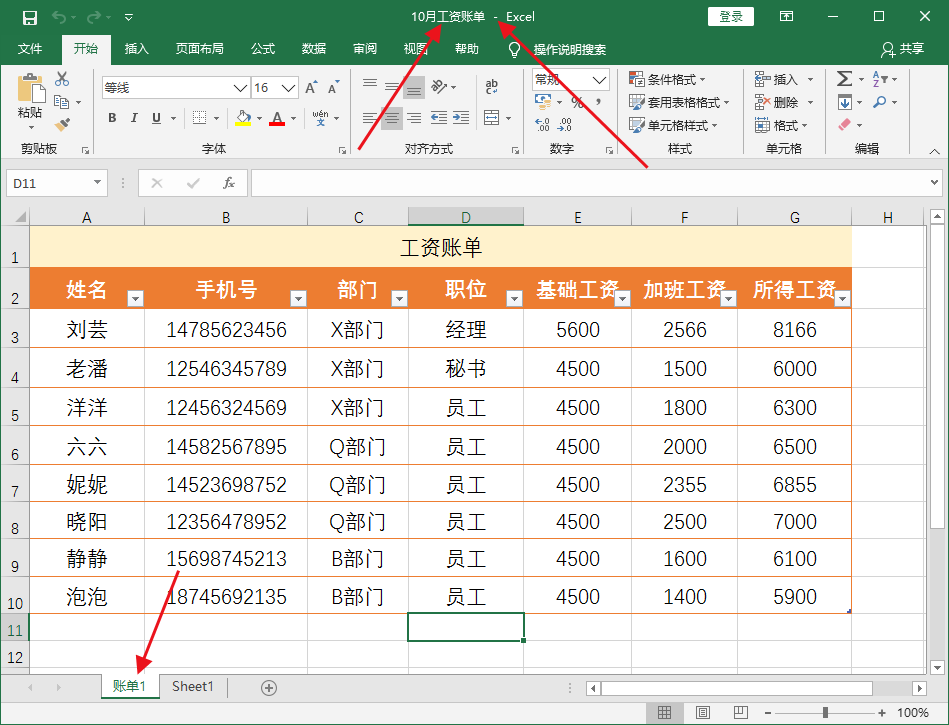Switch to the Sheet1 worksheet tab
The width and height of the screenshot is (949, 725).
192,687
